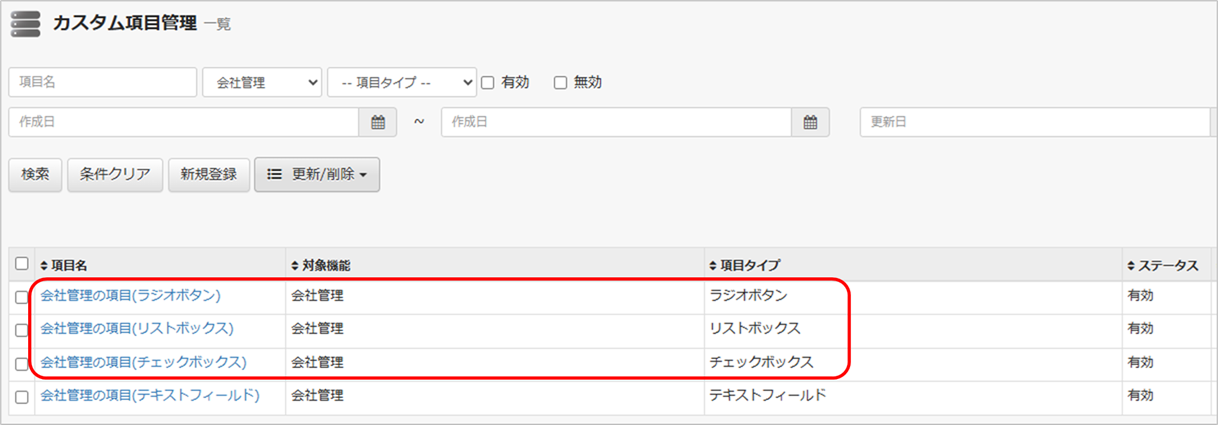
Task: Expand the 更新/削除 dropdown menu
Action: (x=317, y=174)
